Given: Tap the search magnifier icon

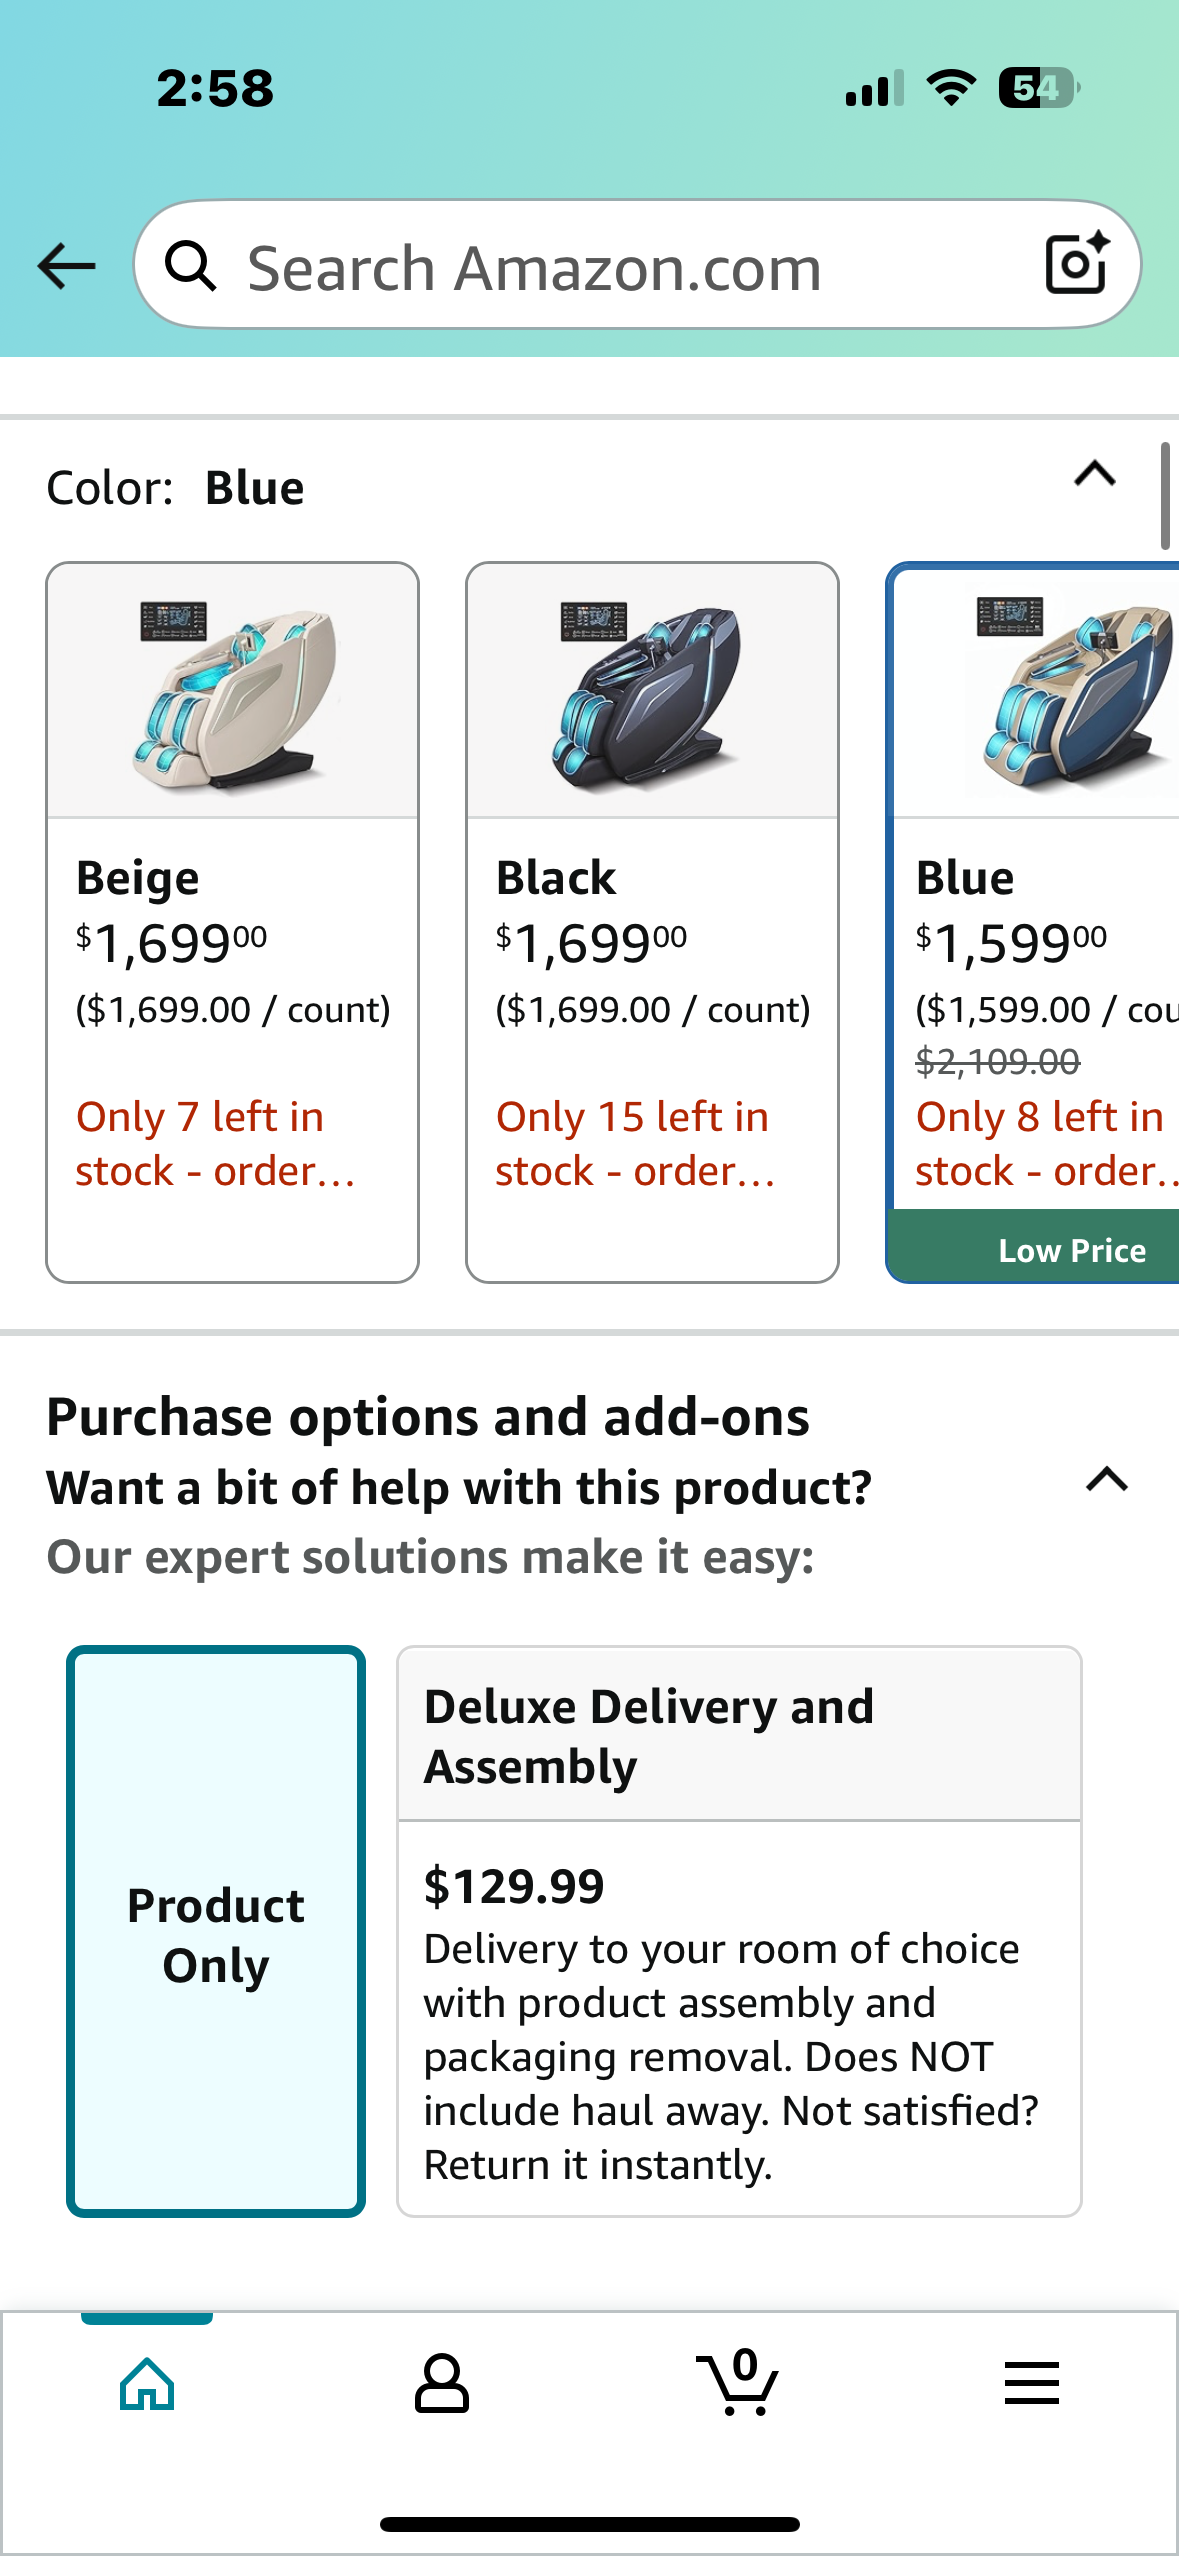Looking at the screenshot, I should click(190, 266).
